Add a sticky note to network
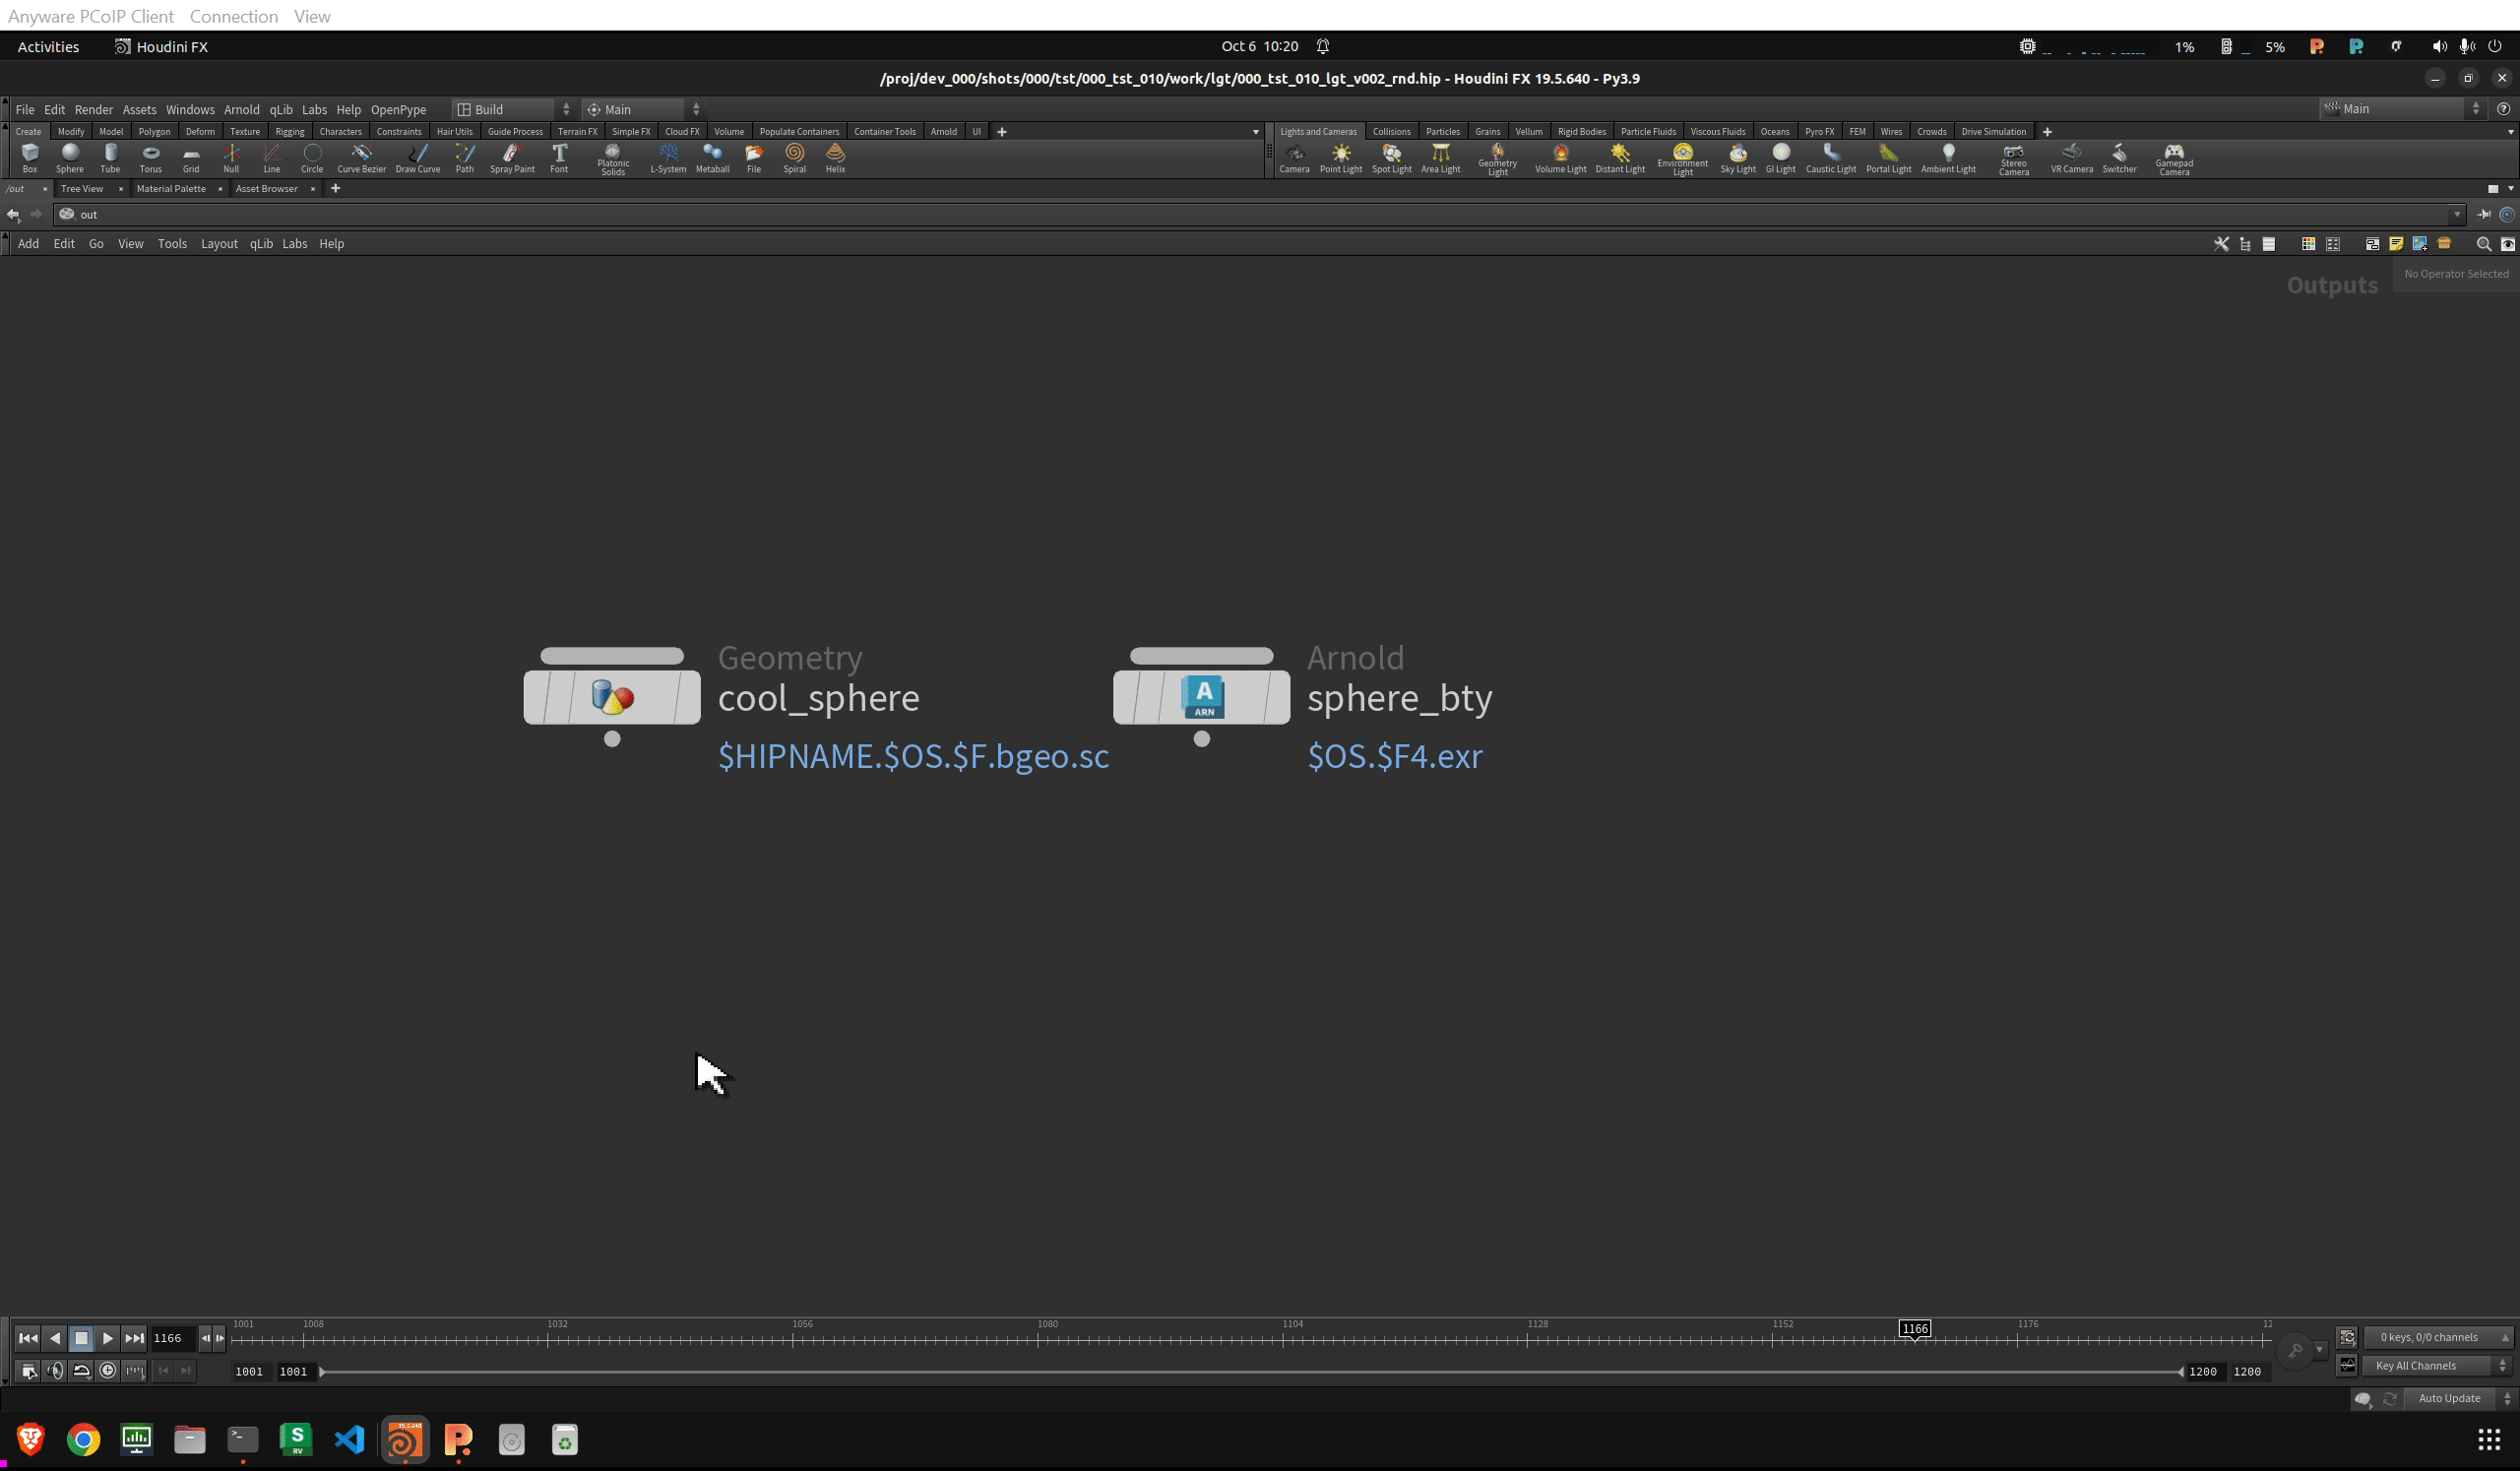Viewport: 2520px width, 1471px height. tap(2396, 244)
